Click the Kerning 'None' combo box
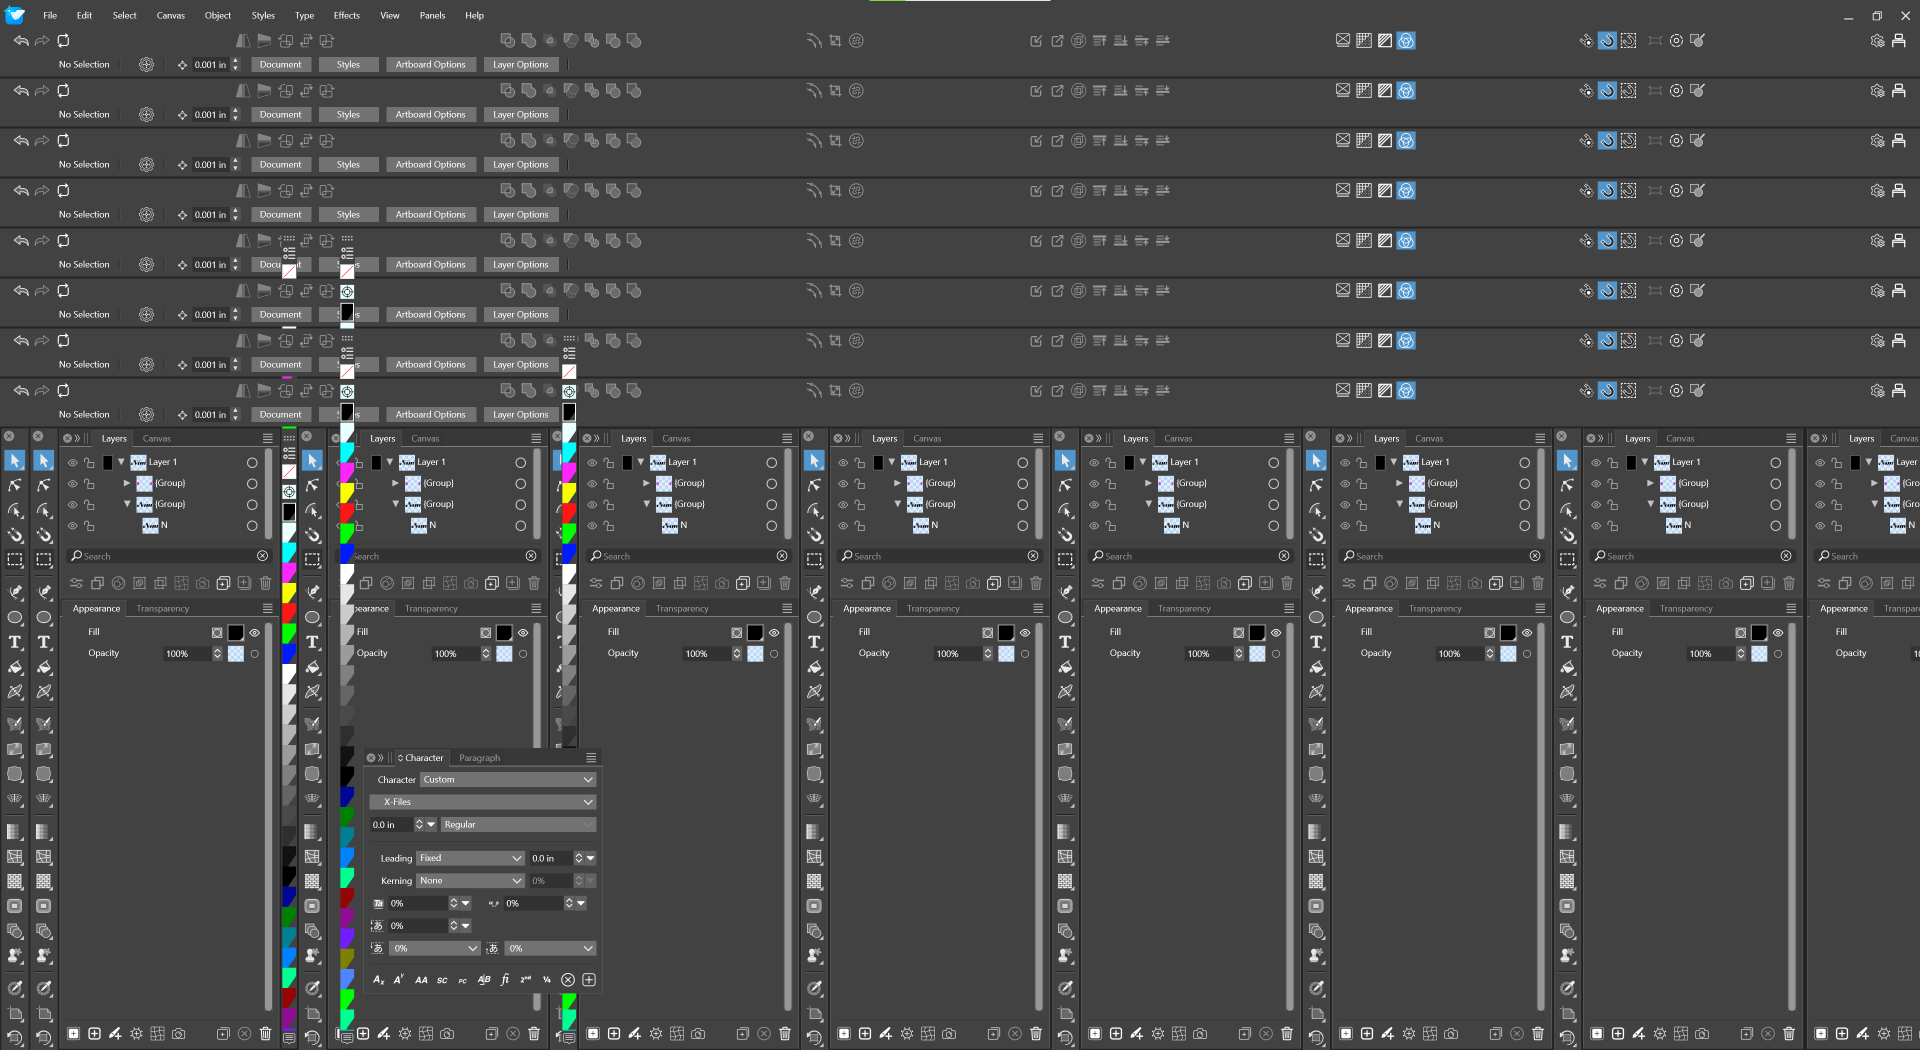The width and height of the screenshot is (1920, 1050). [x=470, y=881]
